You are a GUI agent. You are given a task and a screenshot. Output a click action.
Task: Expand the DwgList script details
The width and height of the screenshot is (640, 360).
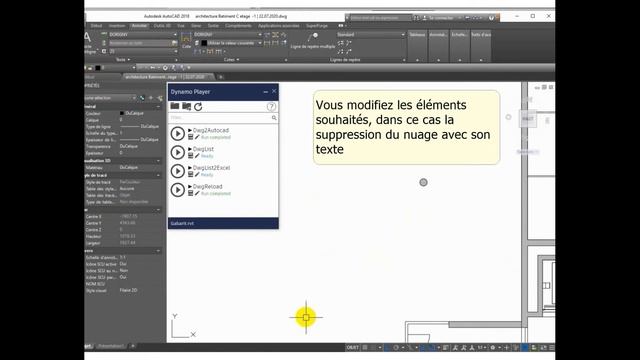[190, 149]
